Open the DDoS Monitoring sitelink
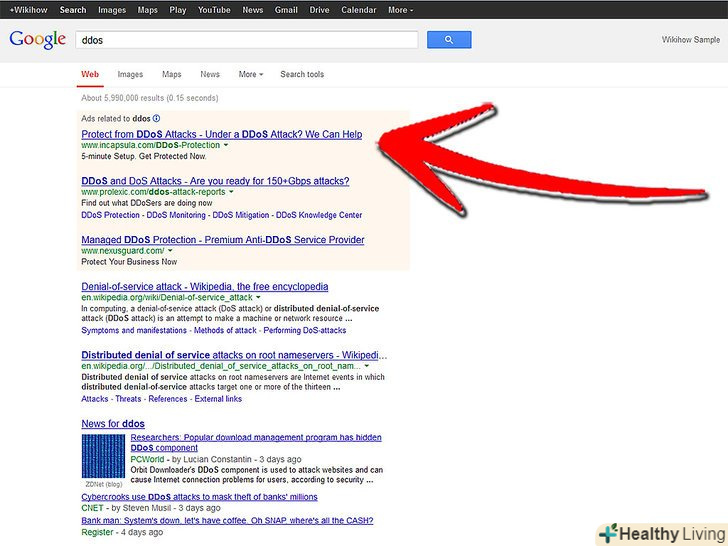This screenshot has width=728, height=546. coord(176,215)
